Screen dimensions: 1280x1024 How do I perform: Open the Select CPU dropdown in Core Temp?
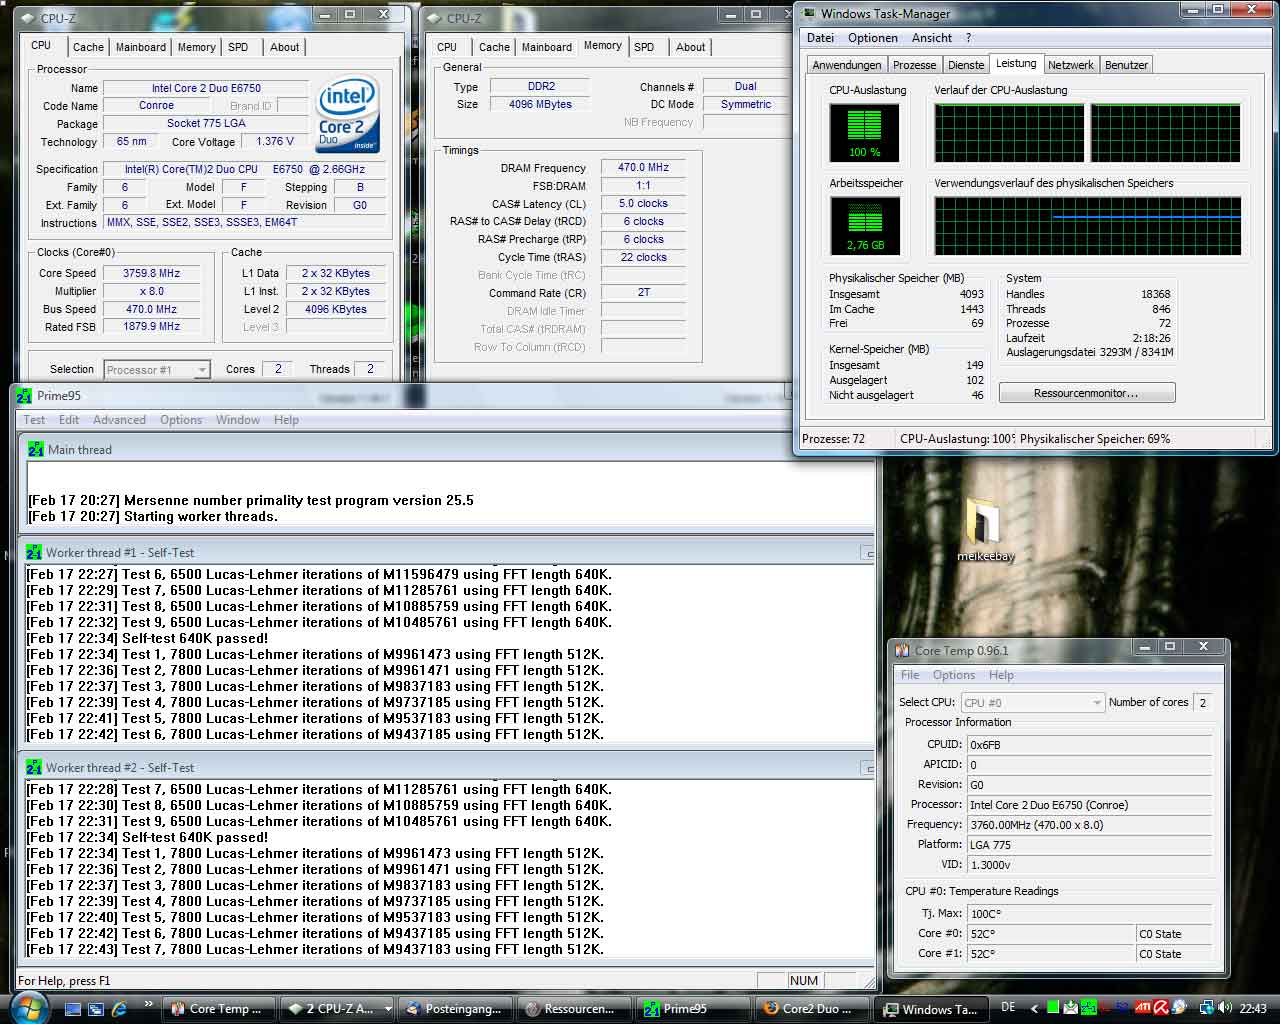click(1033, 703)
